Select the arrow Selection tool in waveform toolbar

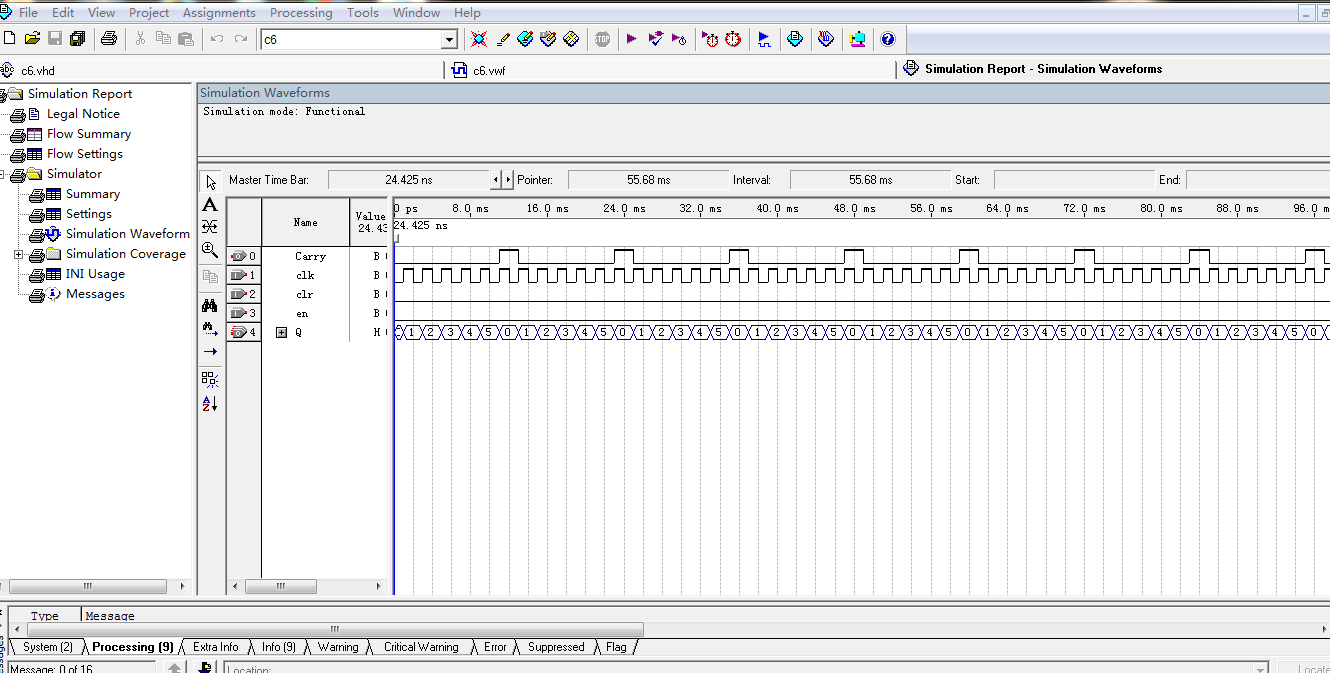[210, 182]
